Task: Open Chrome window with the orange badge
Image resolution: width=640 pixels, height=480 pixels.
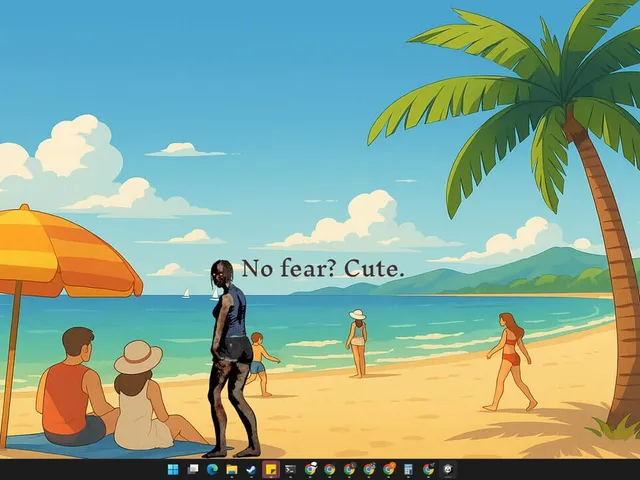Action: click(x=388, y=469)
